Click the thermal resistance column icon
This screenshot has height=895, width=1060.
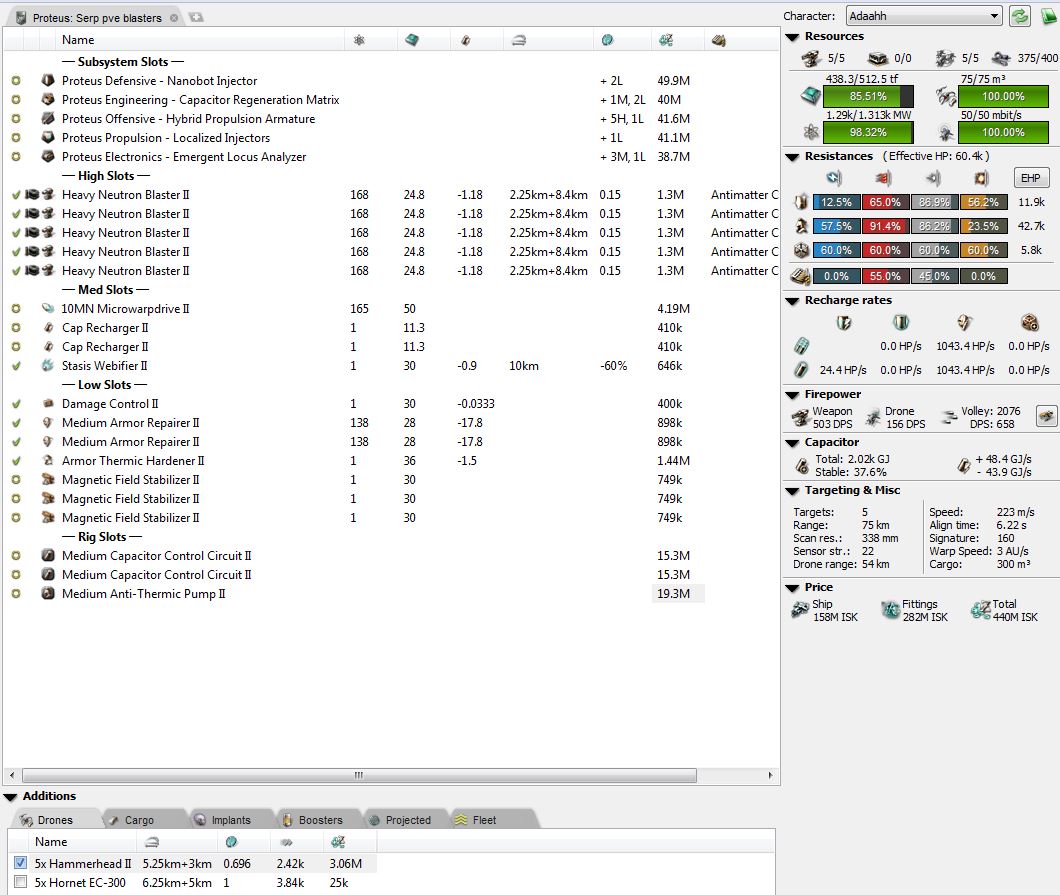[x=884, y=178]
